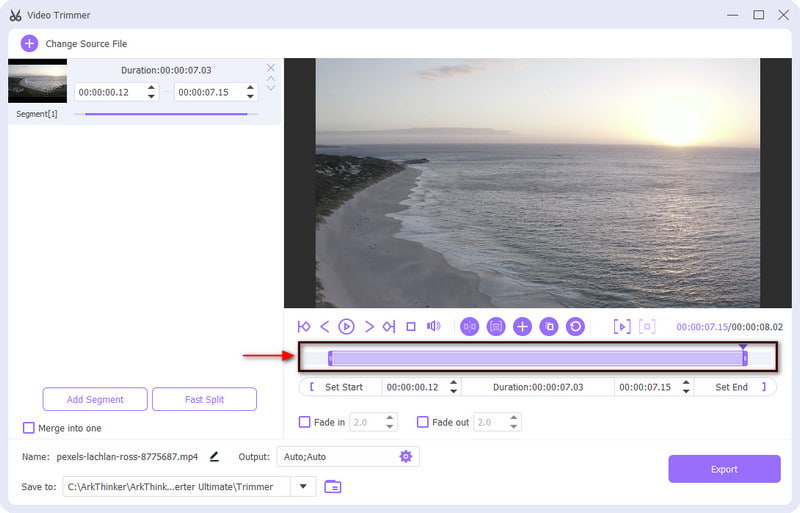Increase start time beside Set Start
Screen dimensions: 800x513
(453, 382)
